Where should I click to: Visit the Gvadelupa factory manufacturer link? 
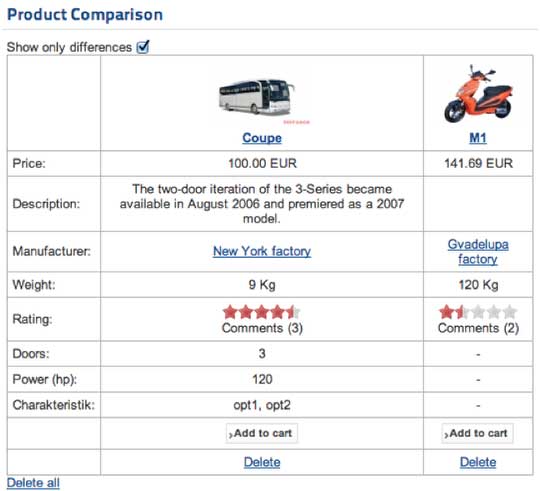tap(478, 251)
